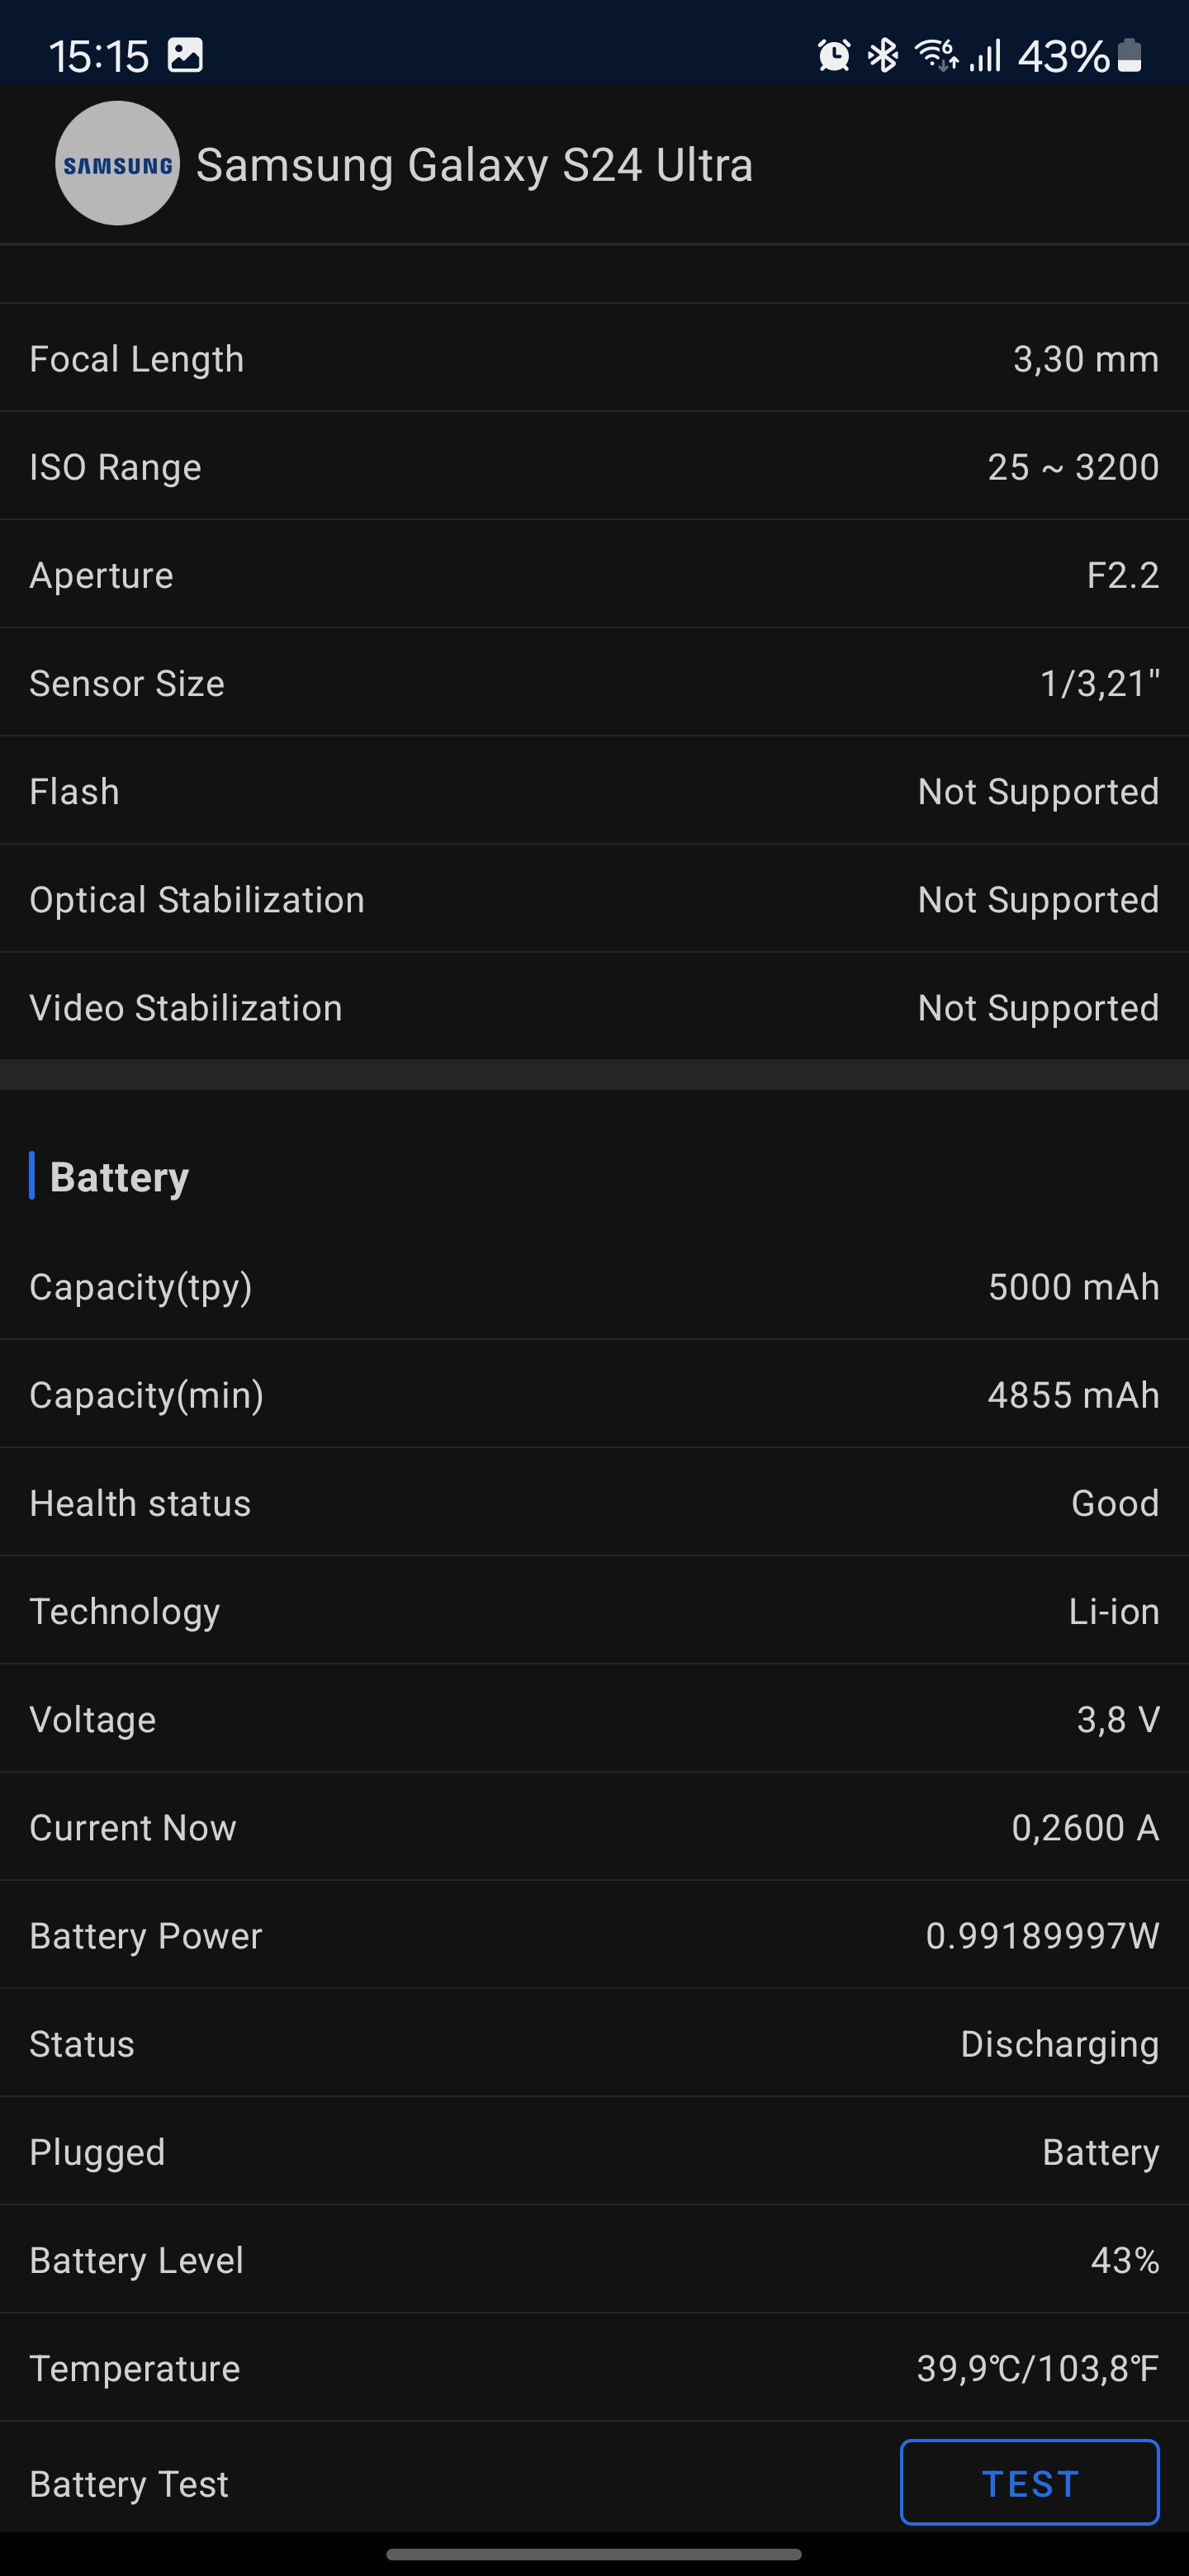Tap the Battery section header
The height and width of the screenshot is (2576, 1189).
point(119,1177)
